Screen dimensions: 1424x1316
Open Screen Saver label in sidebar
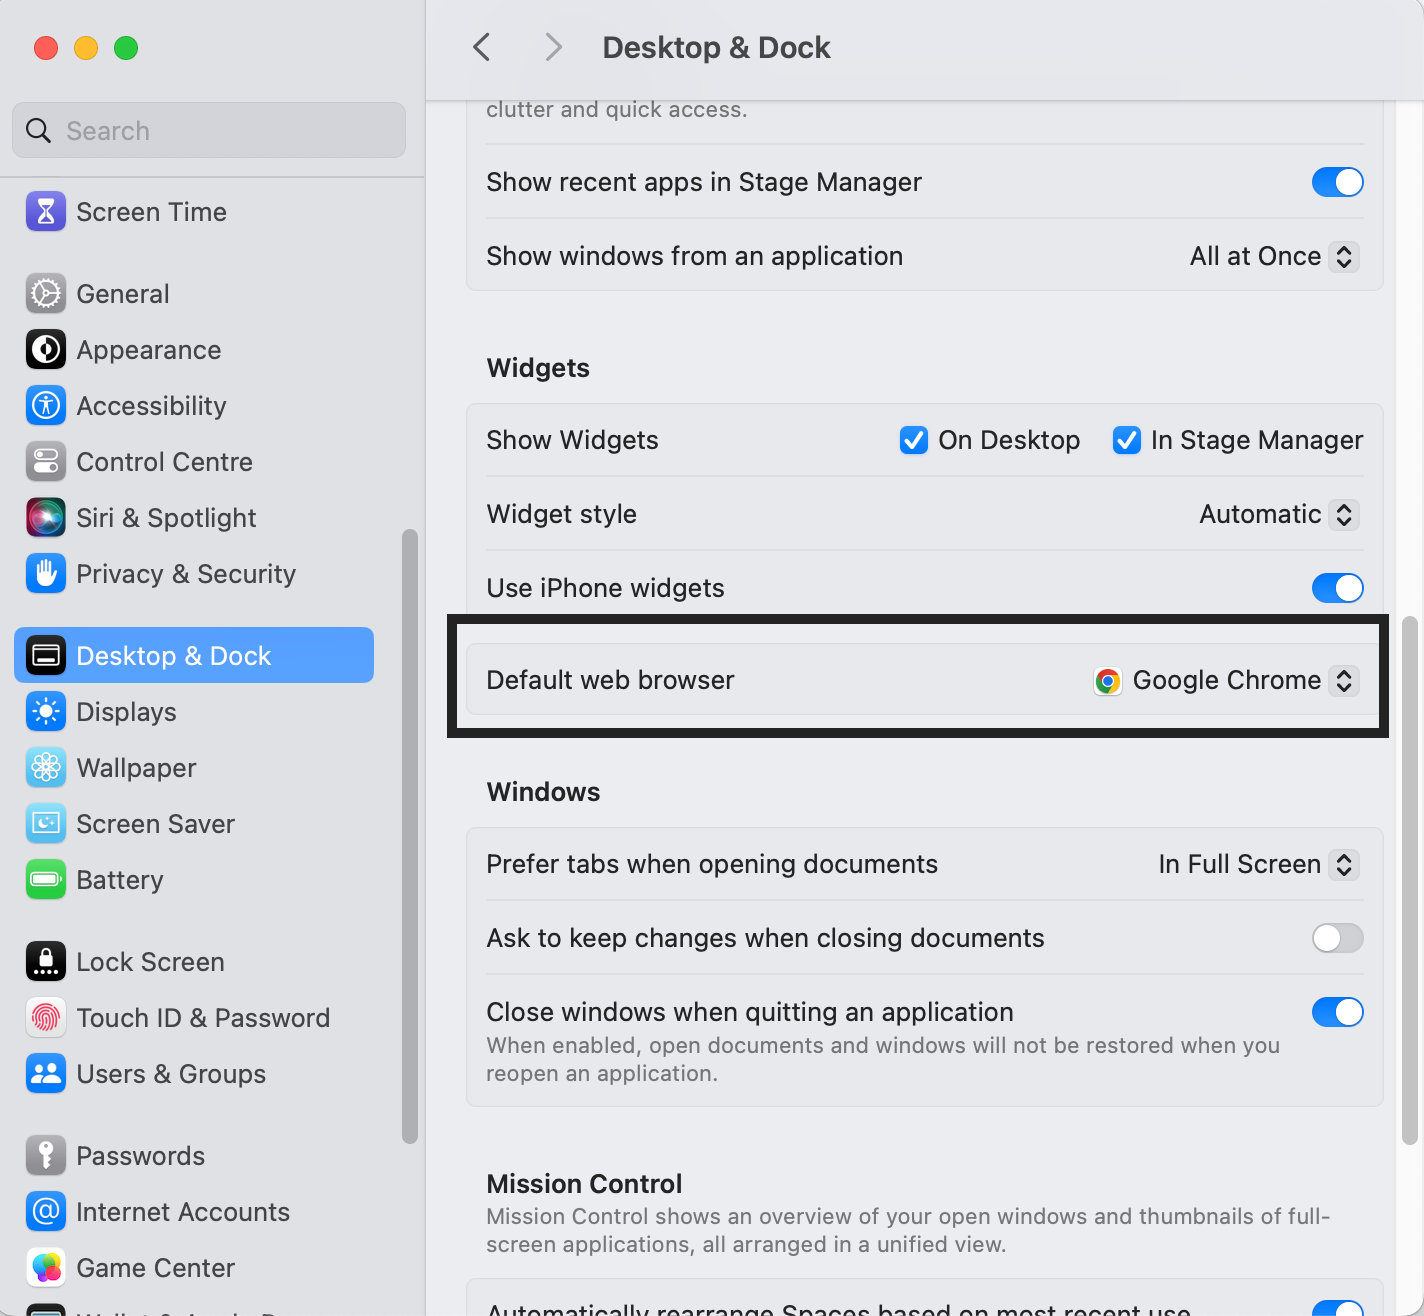[x=156, y=824]
